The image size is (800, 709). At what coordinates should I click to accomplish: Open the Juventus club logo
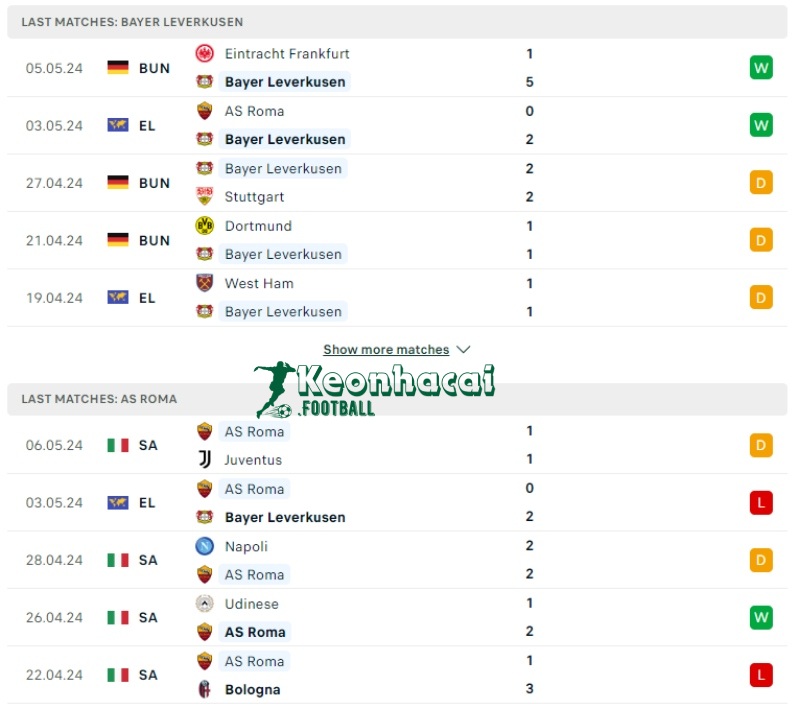click(x=204, y=460)
